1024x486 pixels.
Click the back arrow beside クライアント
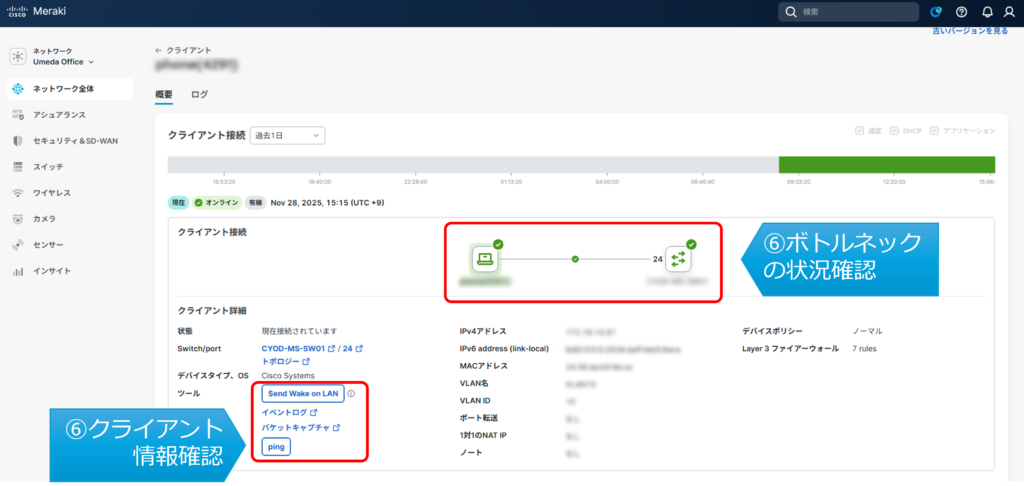pos(158,50)
